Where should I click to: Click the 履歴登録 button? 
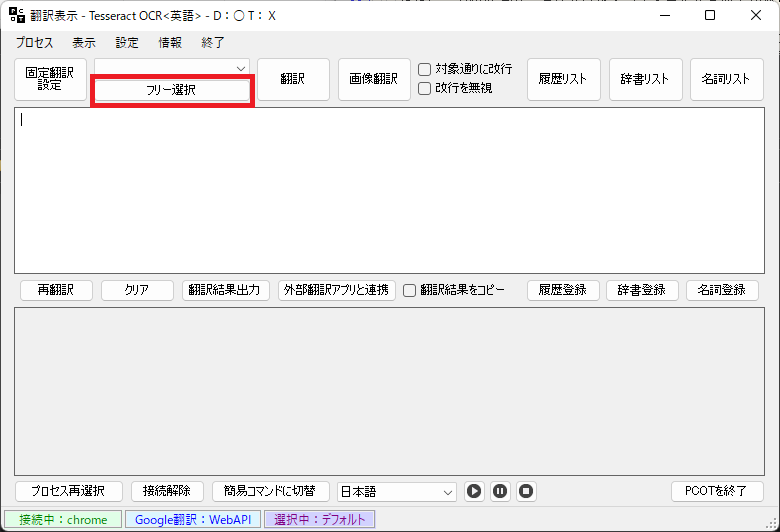563,290
